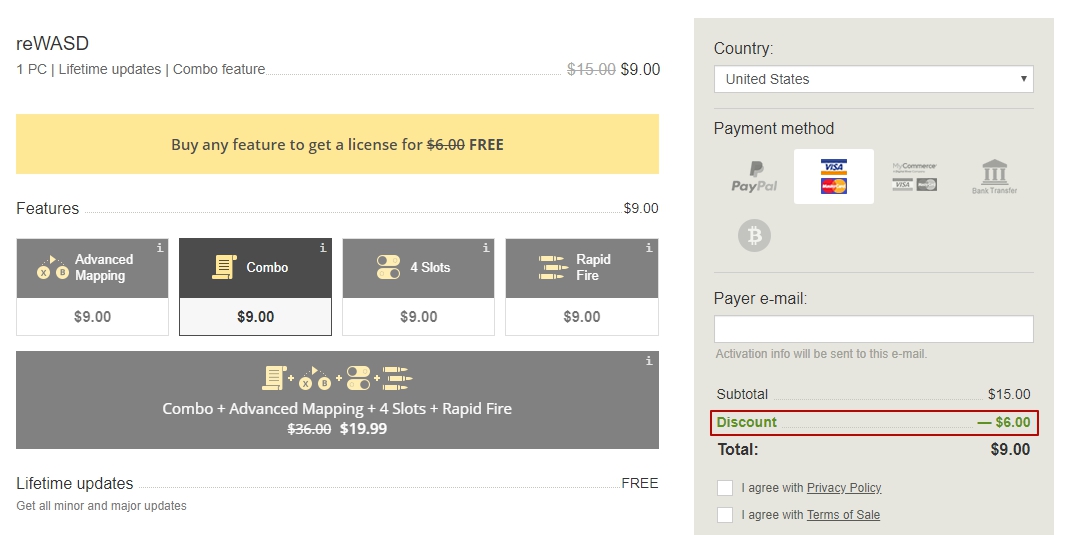Select MyCommerce payment option
1073x535 pixels.
(x=914, y=177)
